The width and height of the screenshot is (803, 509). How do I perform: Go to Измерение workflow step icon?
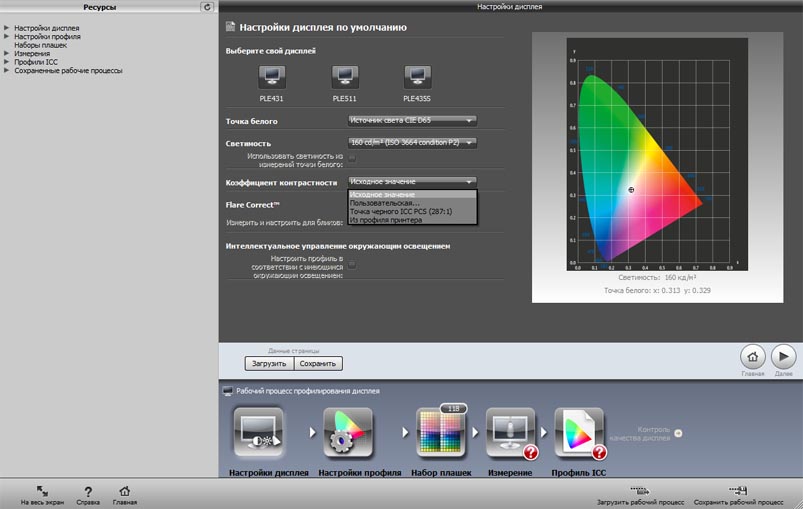pos(511,434)
